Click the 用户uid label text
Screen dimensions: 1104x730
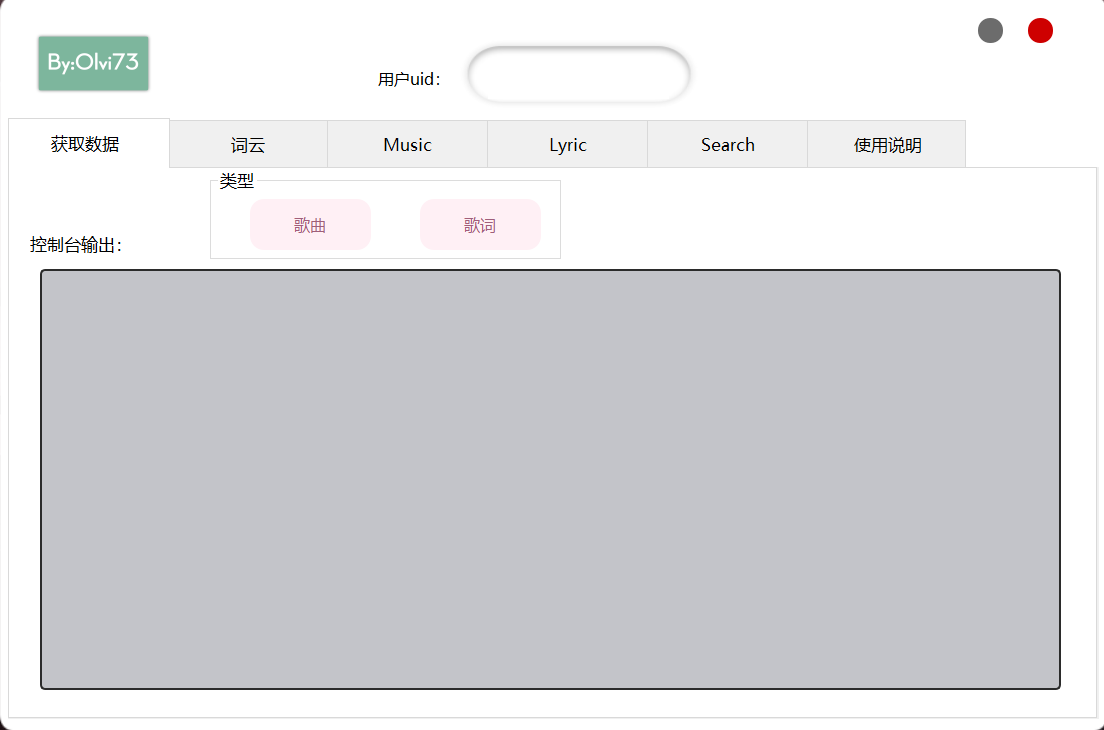pyautogui.click(x=409, y=80)
